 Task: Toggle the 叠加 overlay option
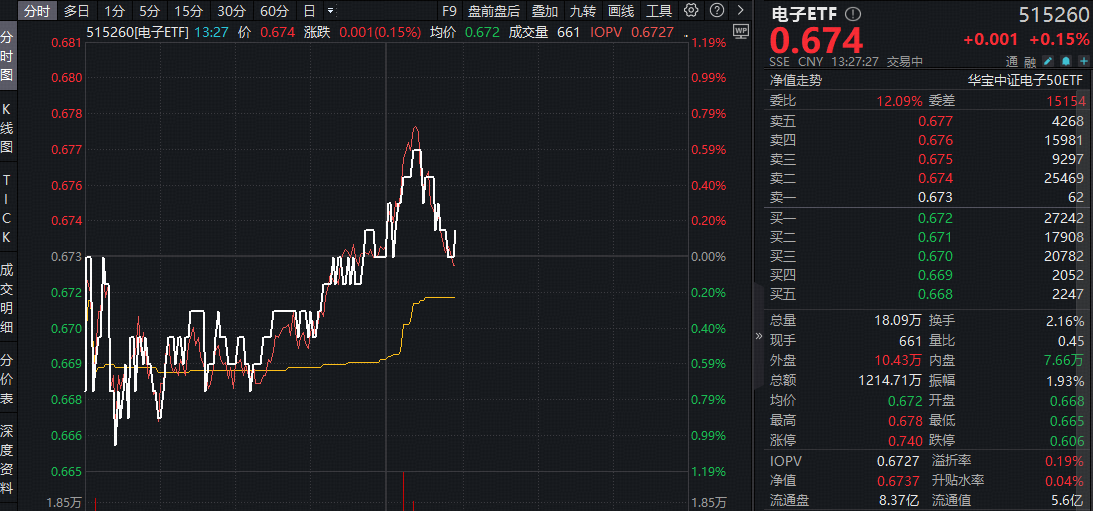[545, 11]
